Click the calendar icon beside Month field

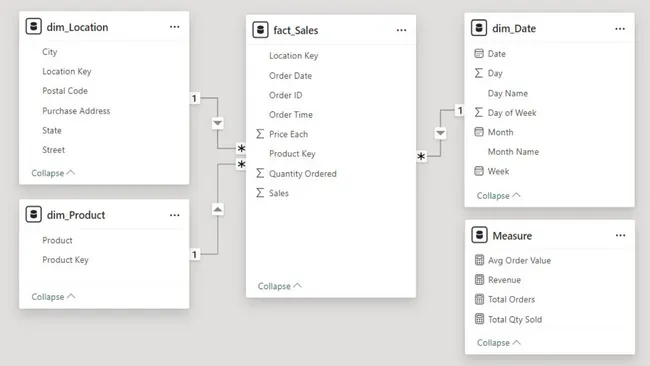(479, 132)
